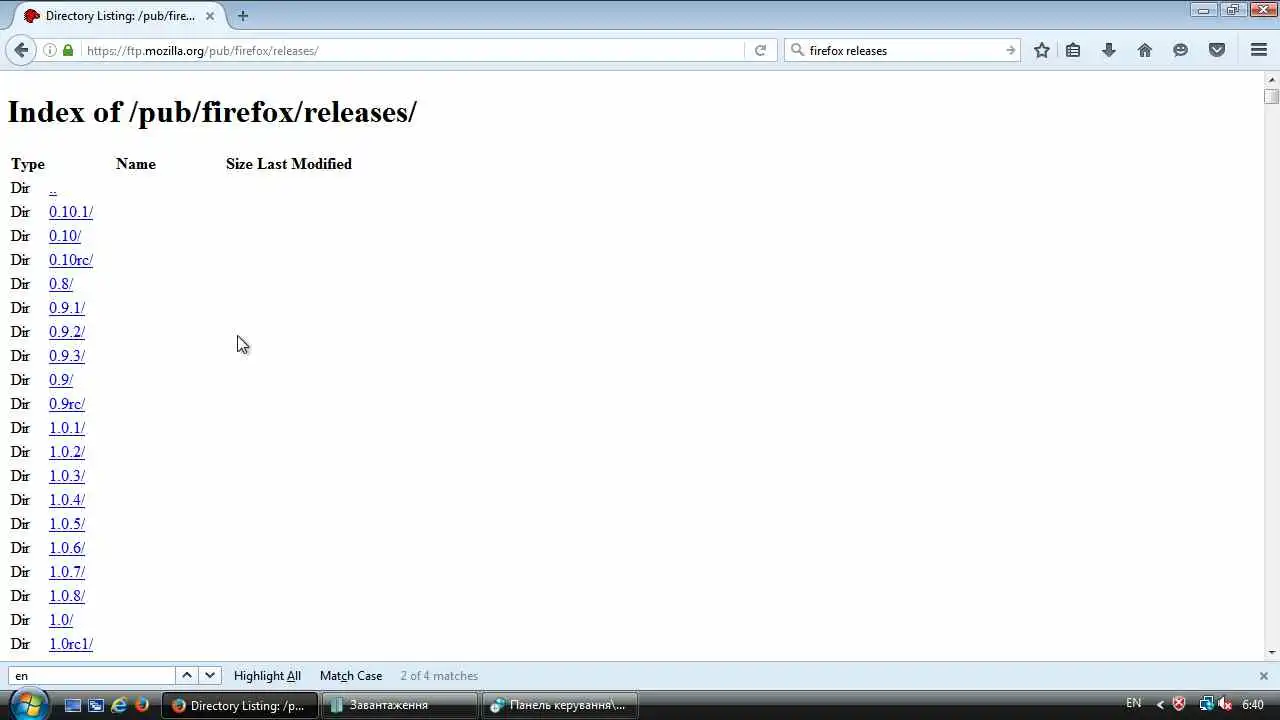Image resolution: width=1280 pixels, height=720 pixels.
Task: Show the green padlock security details
Action: point(68,50)
